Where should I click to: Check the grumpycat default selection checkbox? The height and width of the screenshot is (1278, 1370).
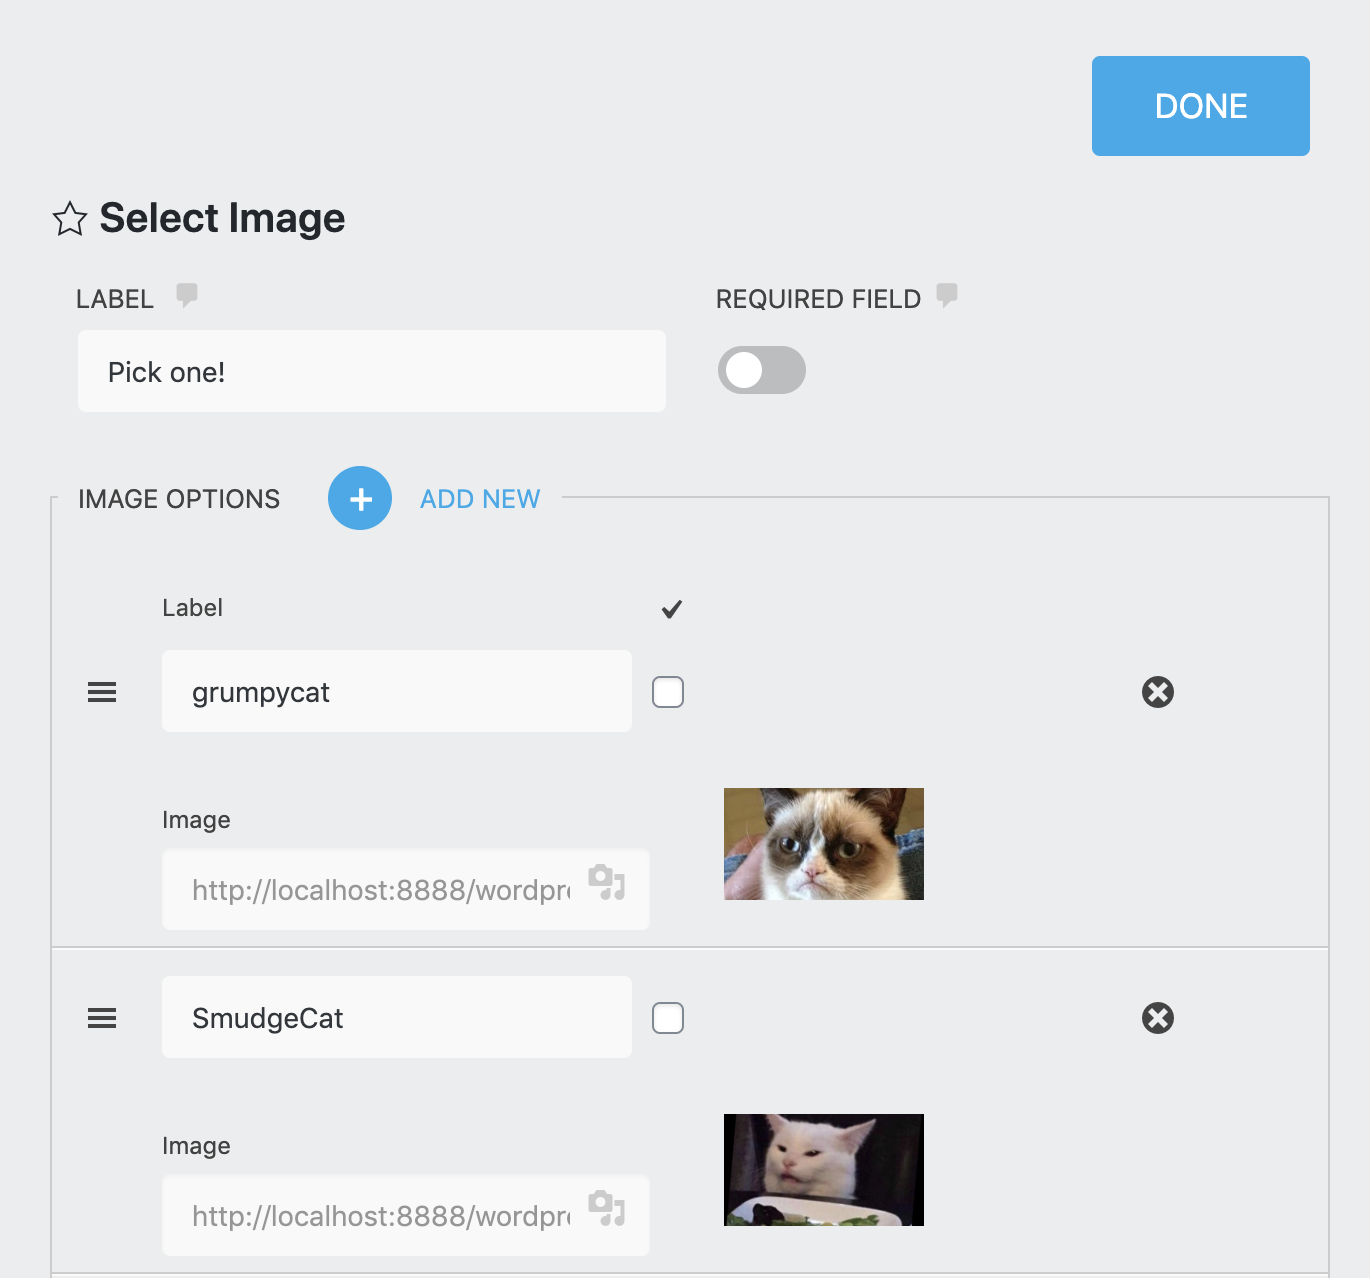pos(668,691)
